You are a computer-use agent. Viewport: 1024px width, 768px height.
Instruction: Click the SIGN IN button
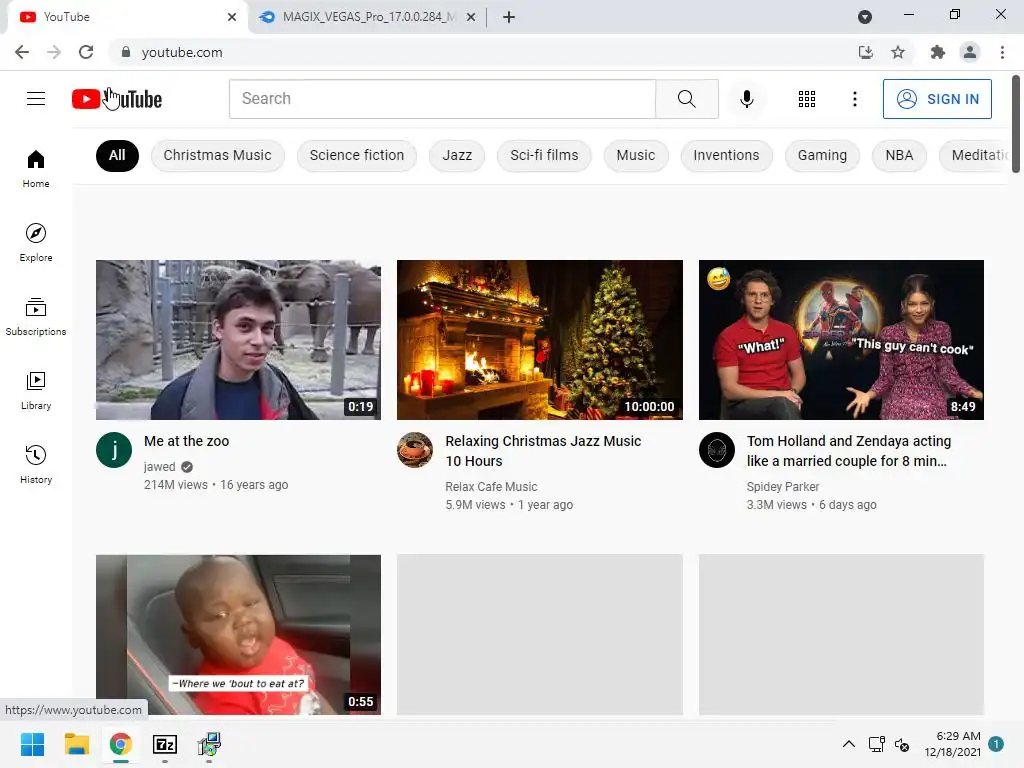[x=937, y=99]
